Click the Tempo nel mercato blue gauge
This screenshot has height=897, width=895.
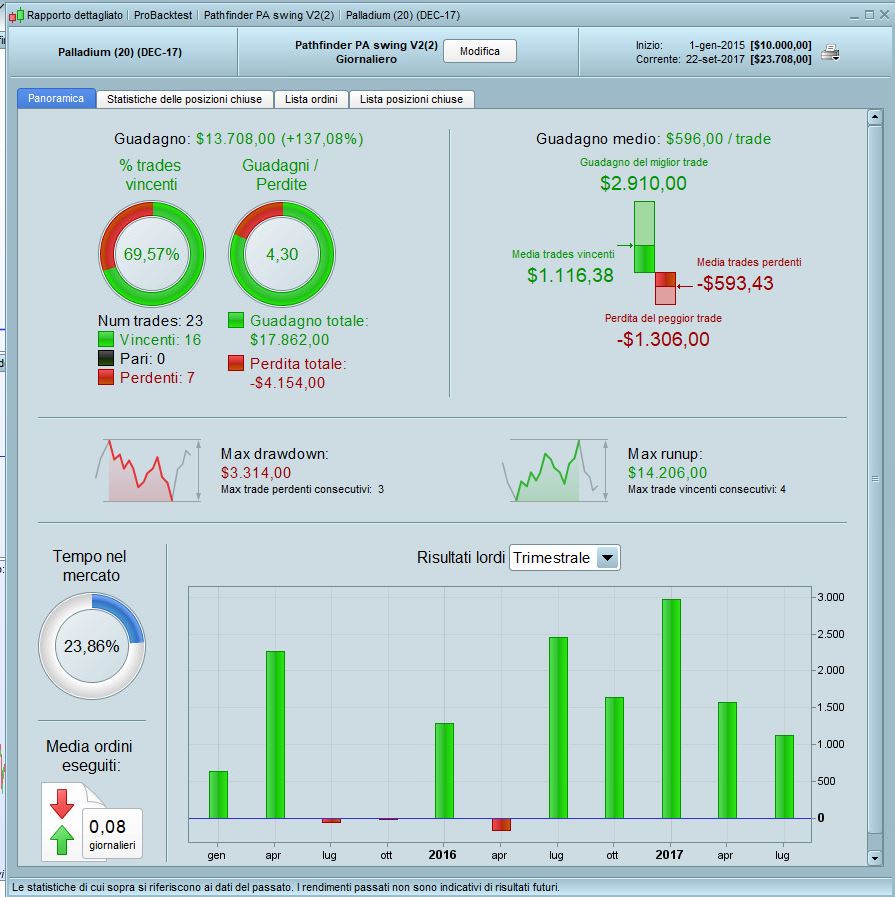[92, 646]
